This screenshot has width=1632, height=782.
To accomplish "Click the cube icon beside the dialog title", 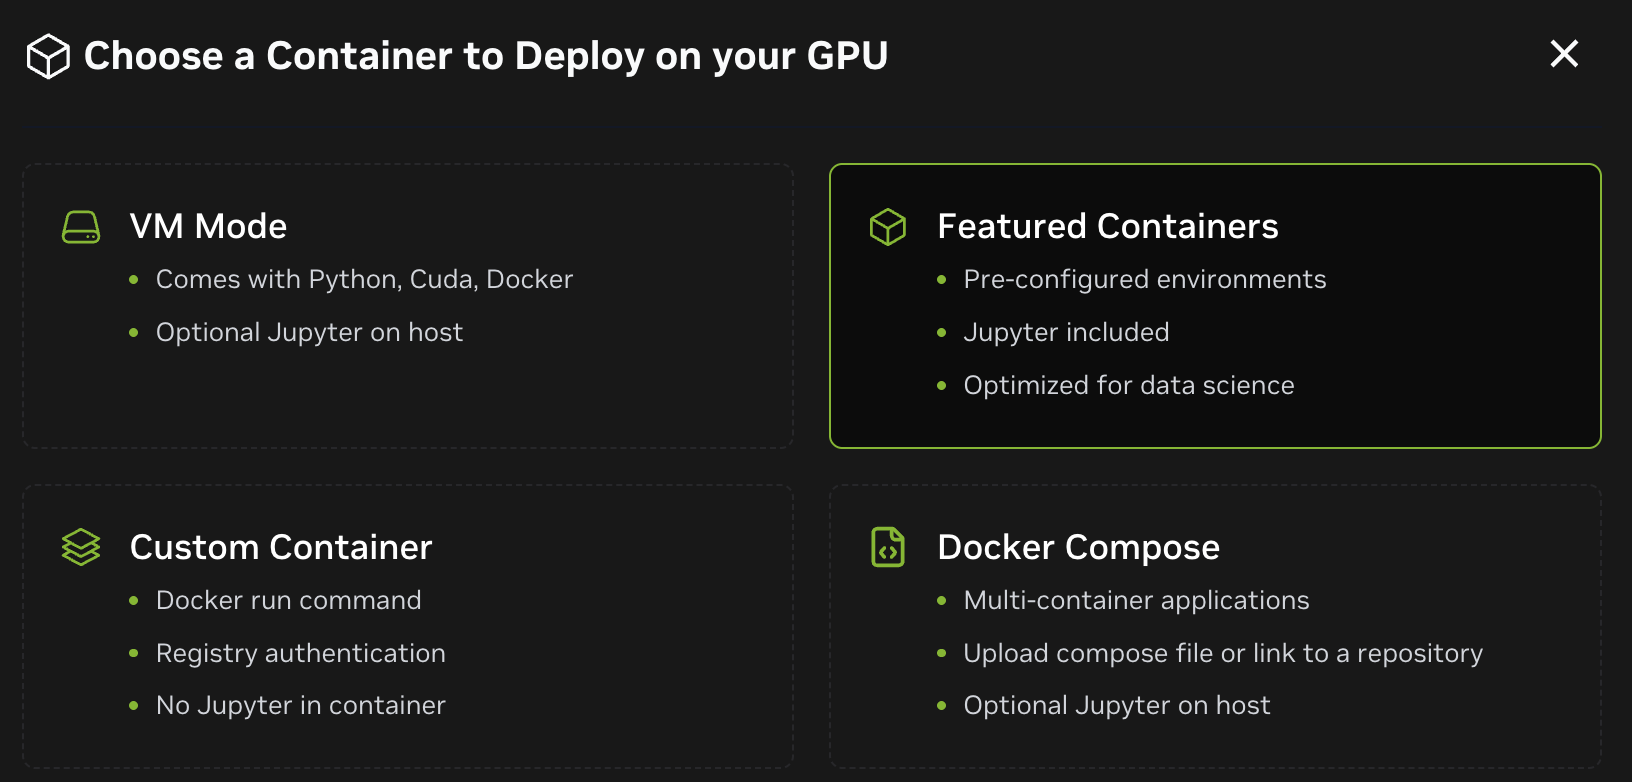I will (47, 56).
